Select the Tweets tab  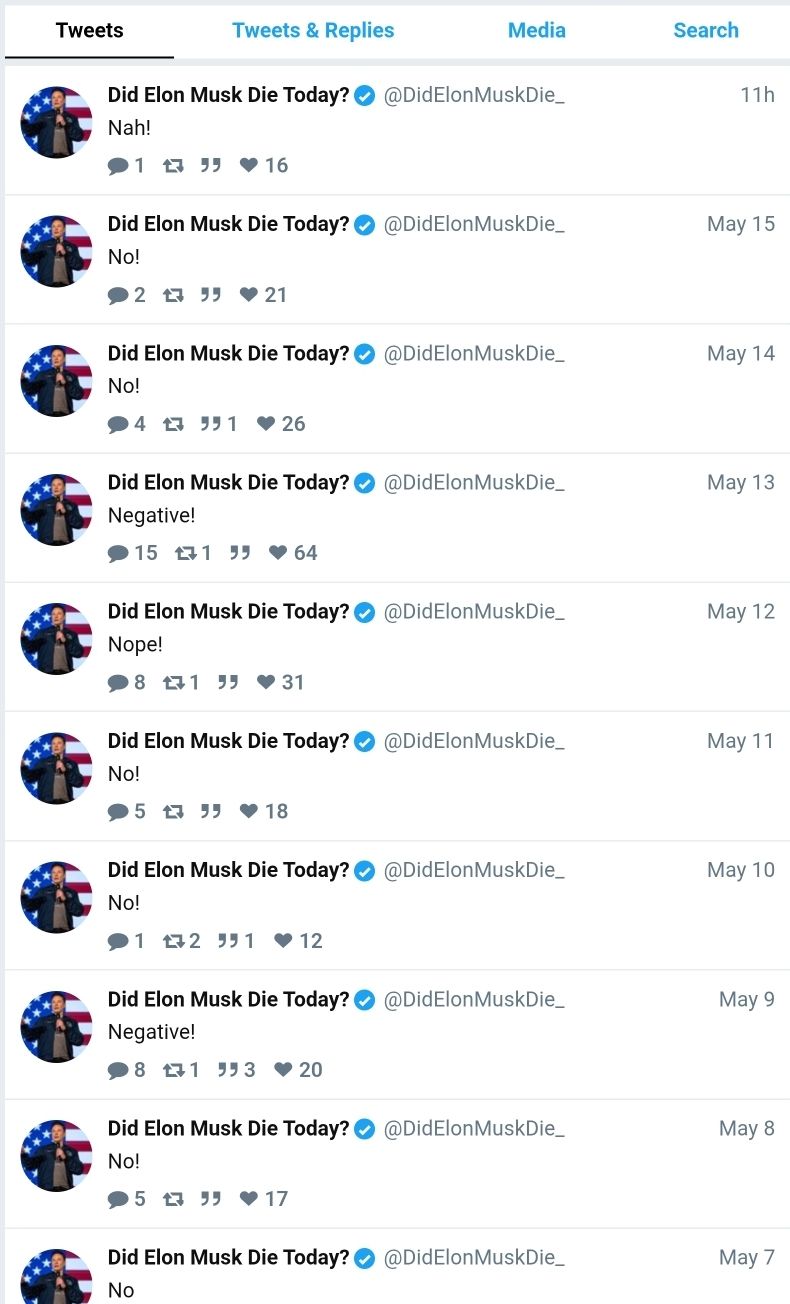pyautogui.click(x=90, y=30)
